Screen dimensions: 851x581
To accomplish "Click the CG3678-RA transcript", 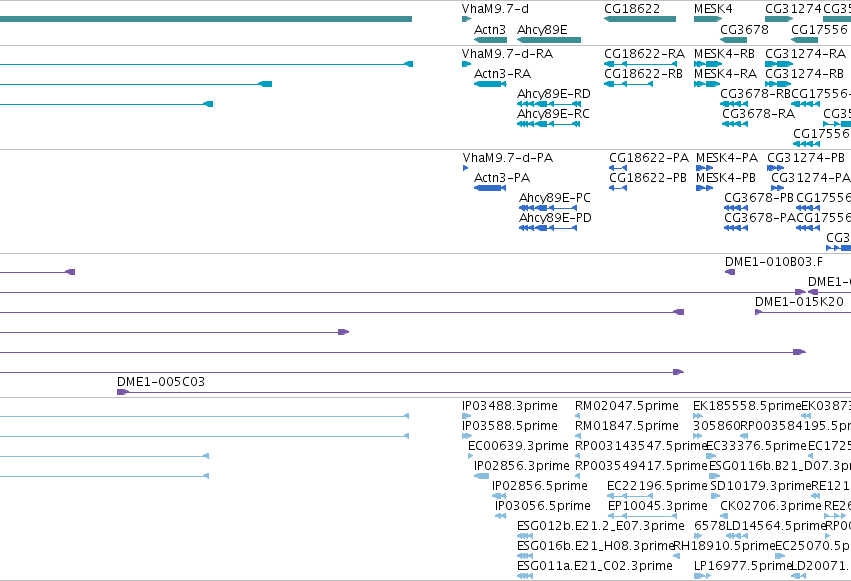I will coord(735,124).
